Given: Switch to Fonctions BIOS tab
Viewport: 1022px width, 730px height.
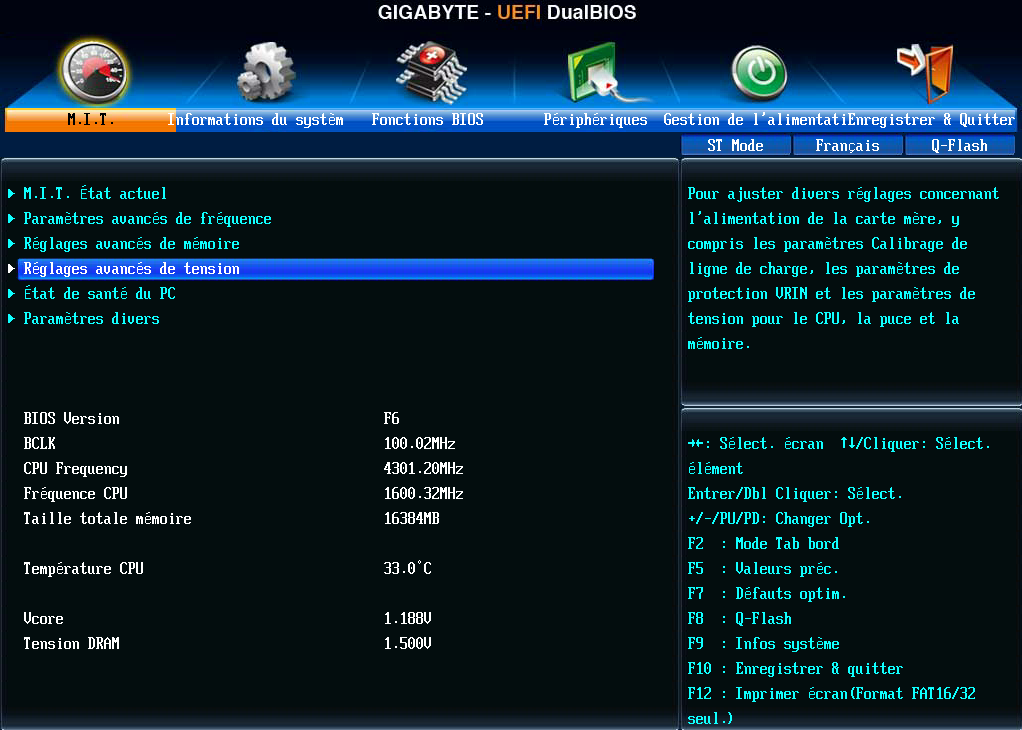Looking at the screenshot, I should click(428, 120).
